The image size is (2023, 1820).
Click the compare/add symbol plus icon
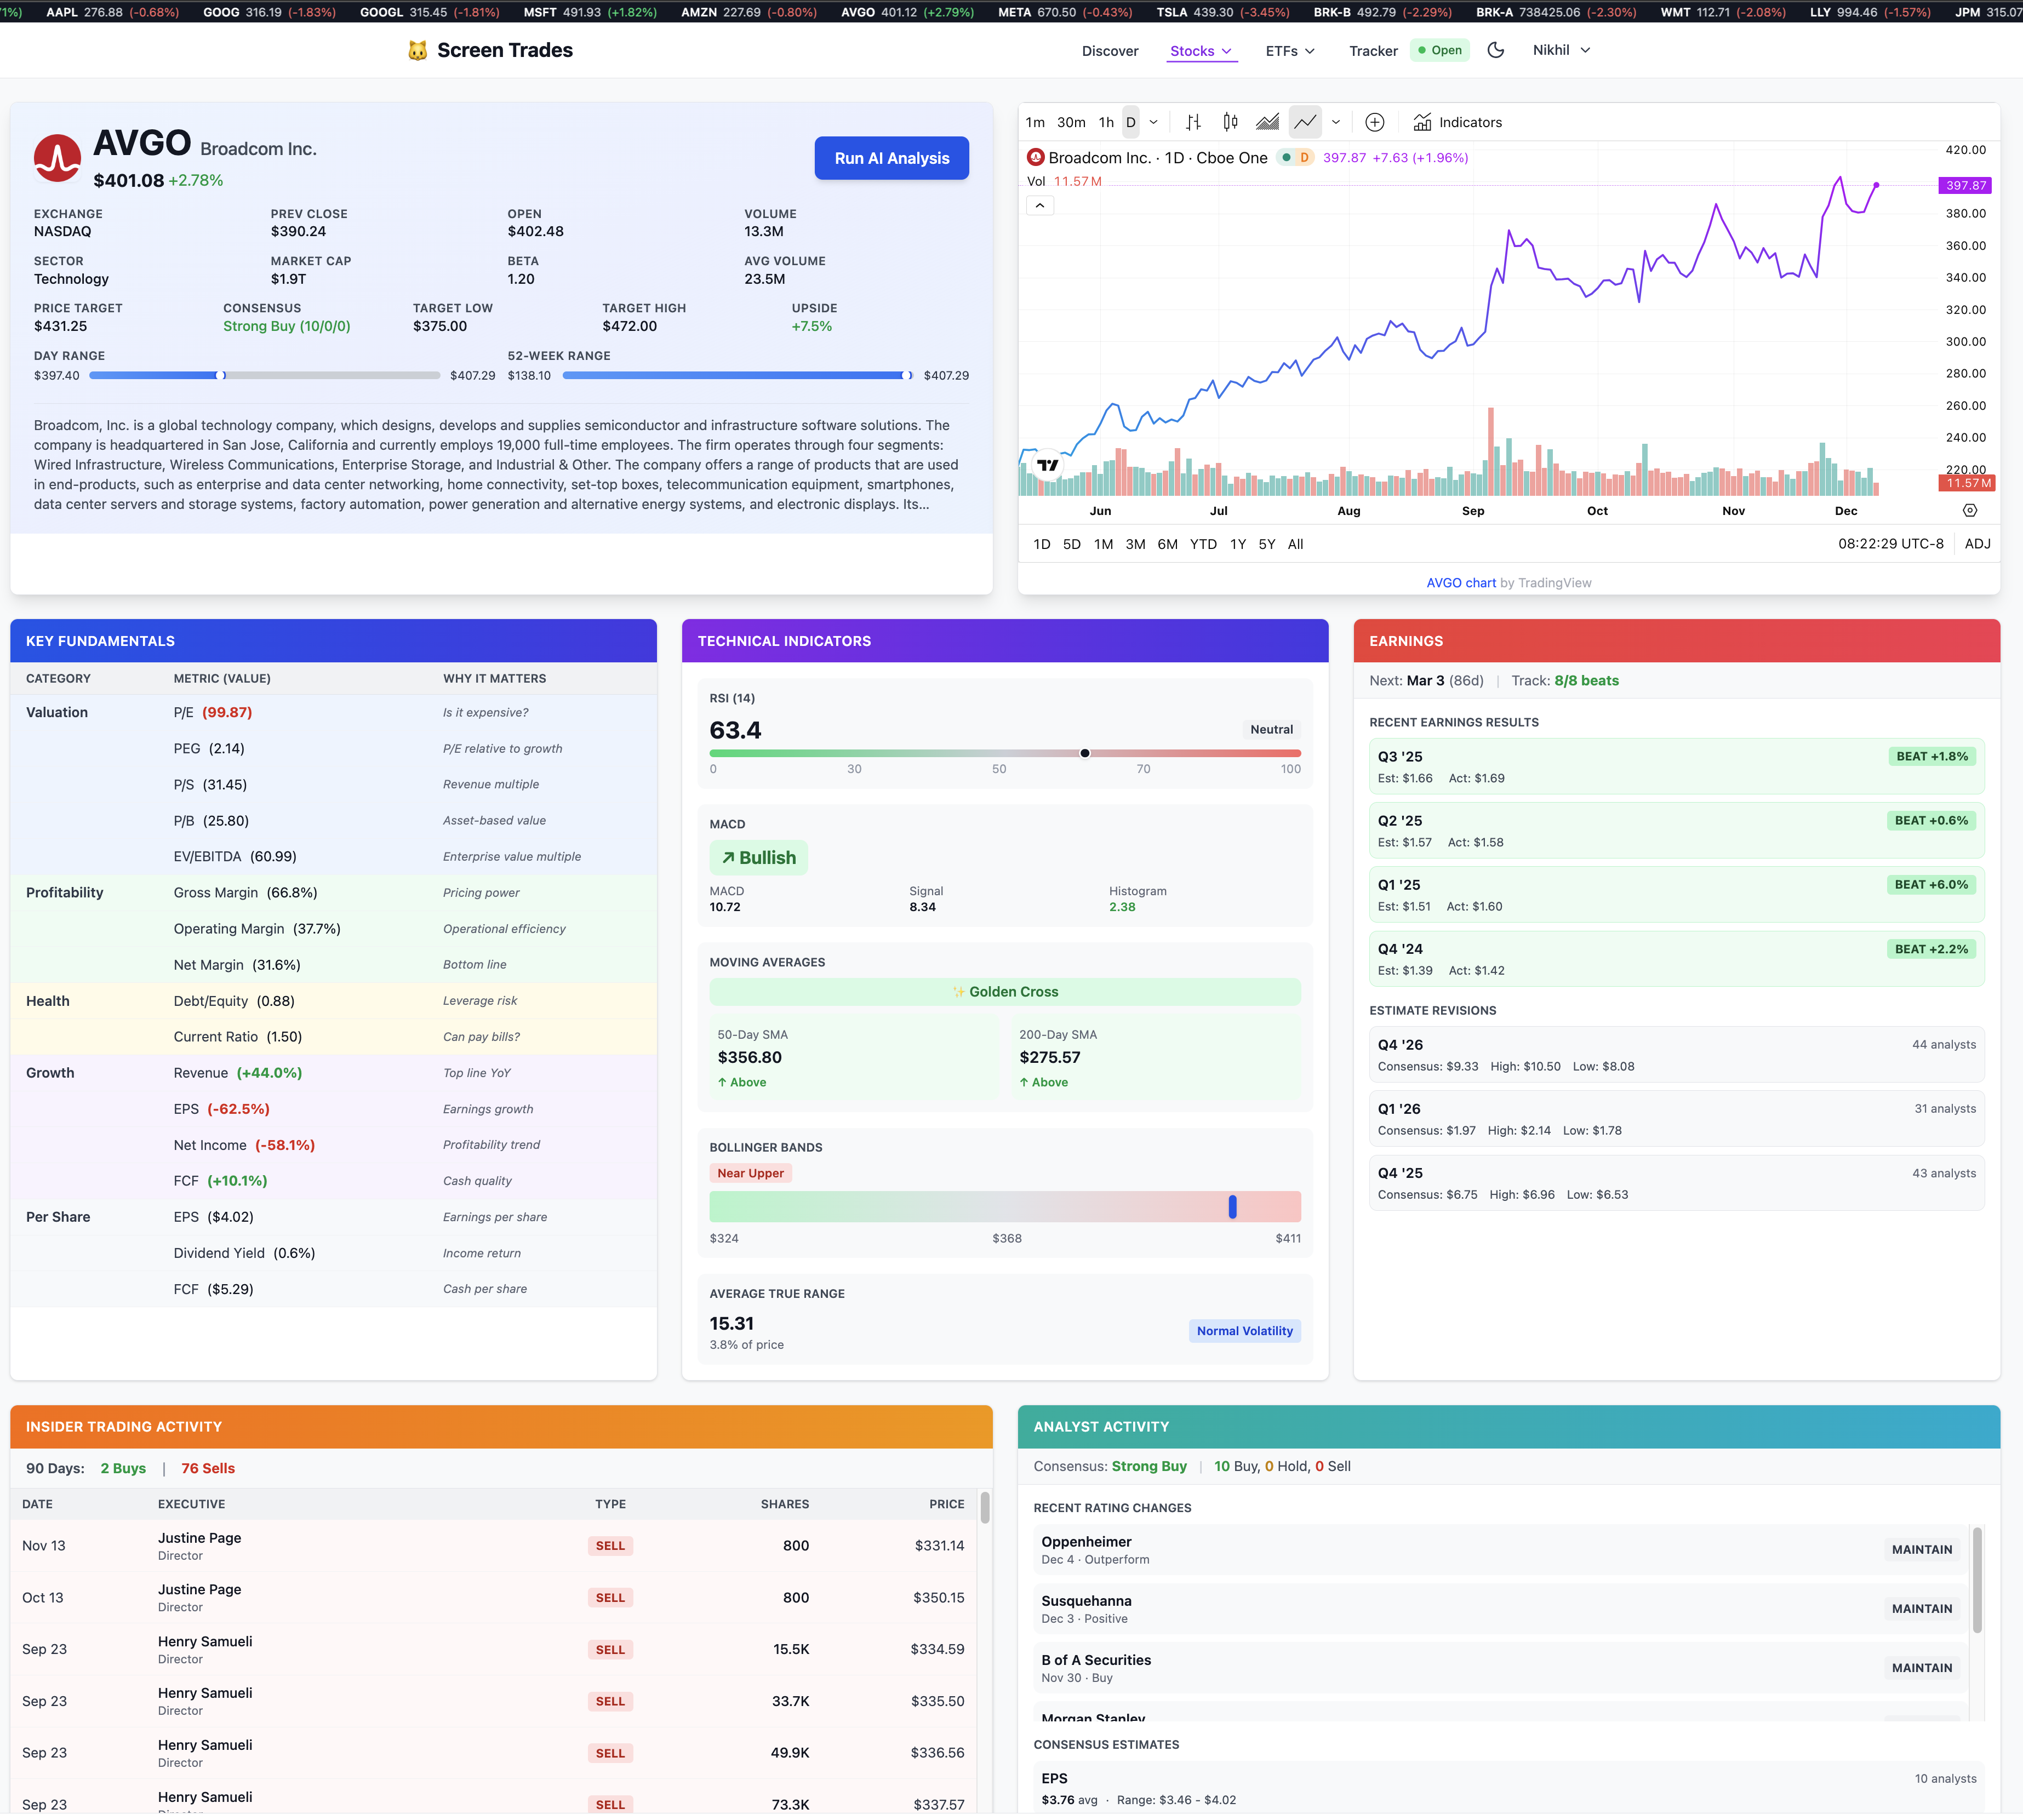click(x=1375, y=122)
